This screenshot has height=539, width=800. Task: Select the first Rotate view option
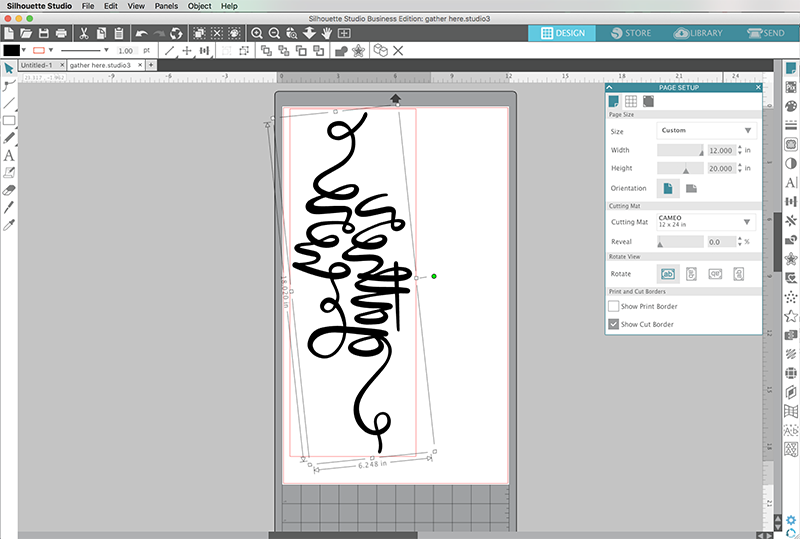[668, 274]
